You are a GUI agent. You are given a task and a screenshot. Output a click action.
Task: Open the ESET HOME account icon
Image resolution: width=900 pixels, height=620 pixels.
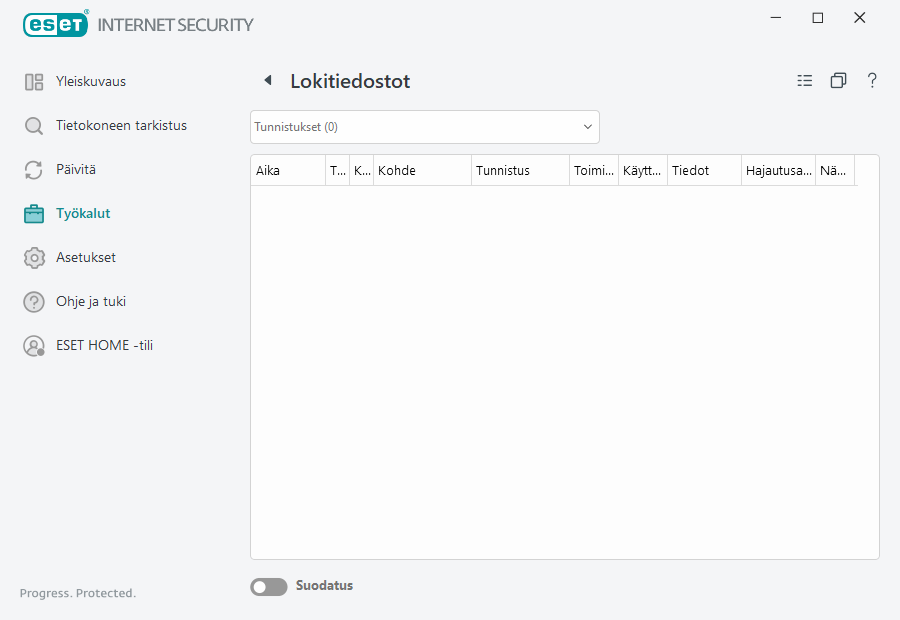(33, 345)
